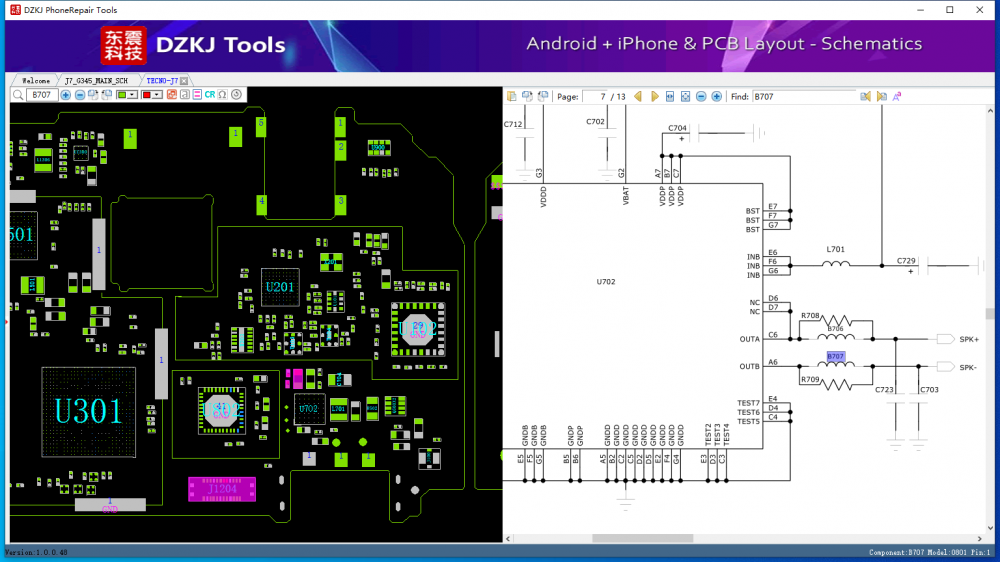Open the green color dropdown arrow

click(132, 95)
